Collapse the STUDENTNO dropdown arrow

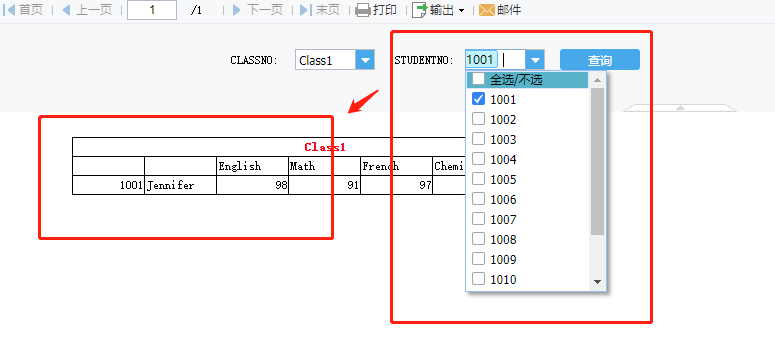pyautogui.click(x=535, y=60)
